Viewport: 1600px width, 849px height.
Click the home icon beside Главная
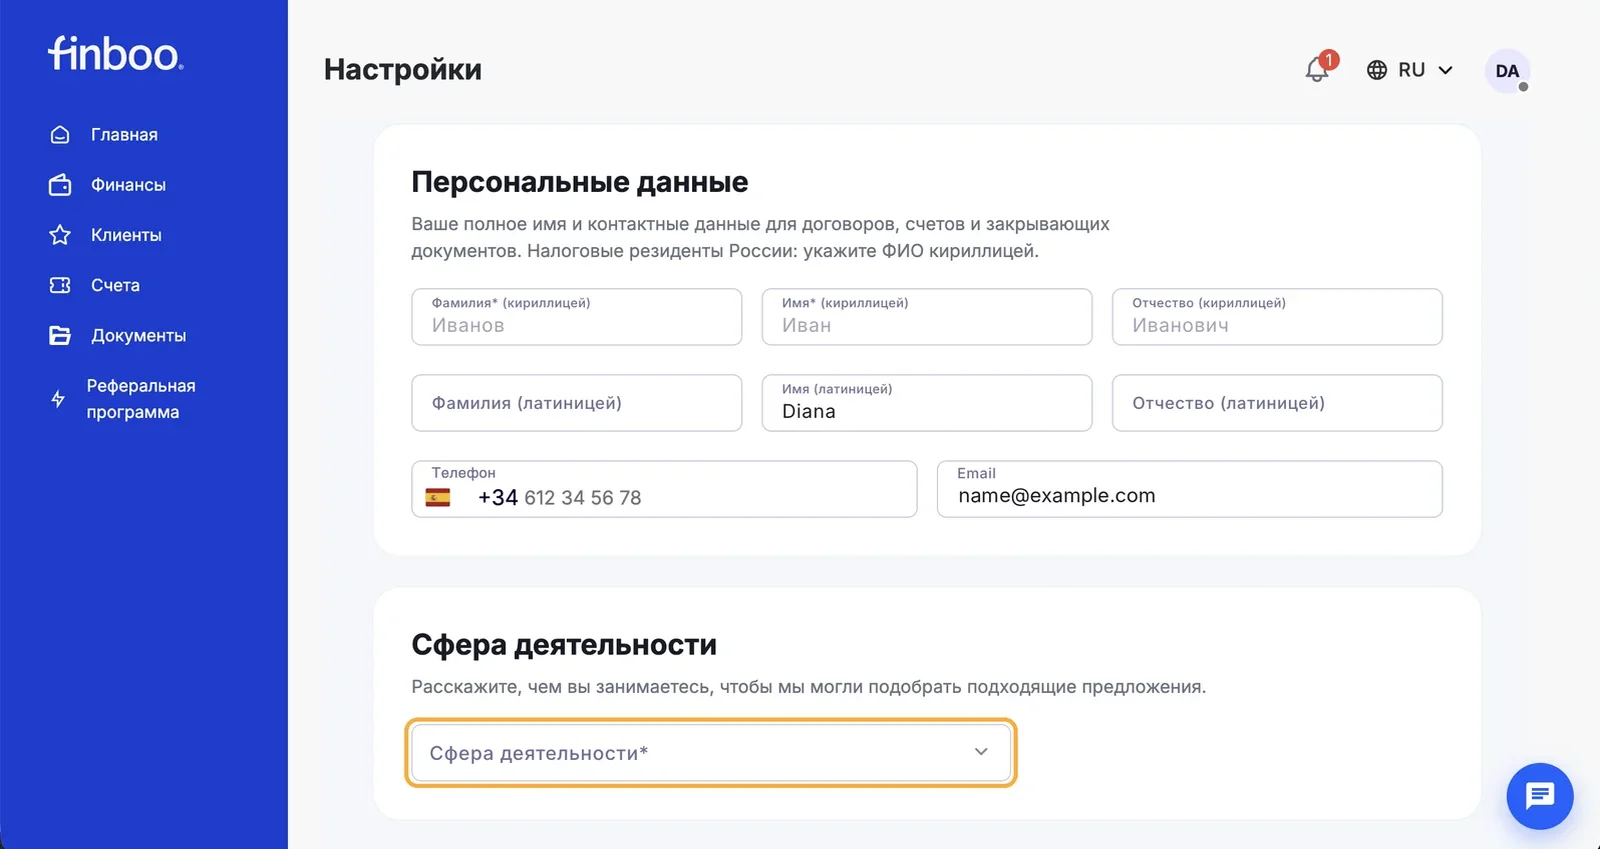[x=60, y=134]
